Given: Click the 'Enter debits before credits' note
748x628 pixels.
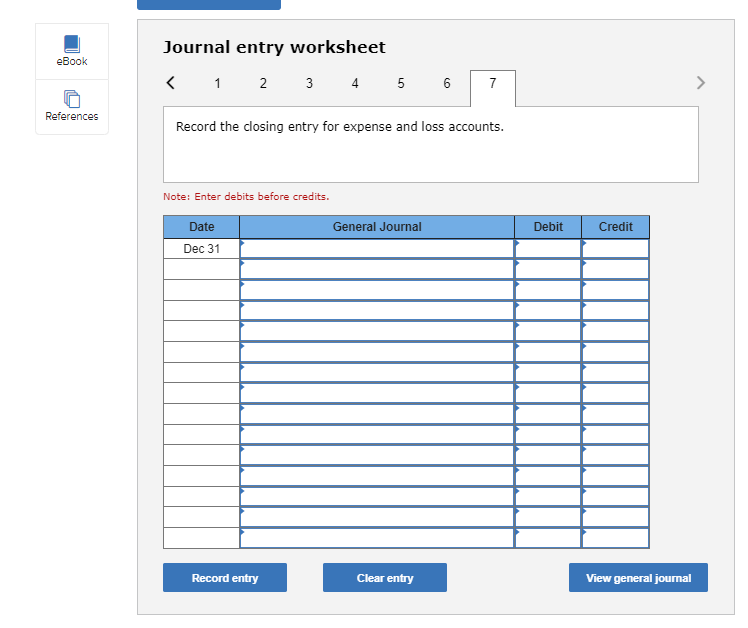Looking at the screenshot, I should pos(246,197).
